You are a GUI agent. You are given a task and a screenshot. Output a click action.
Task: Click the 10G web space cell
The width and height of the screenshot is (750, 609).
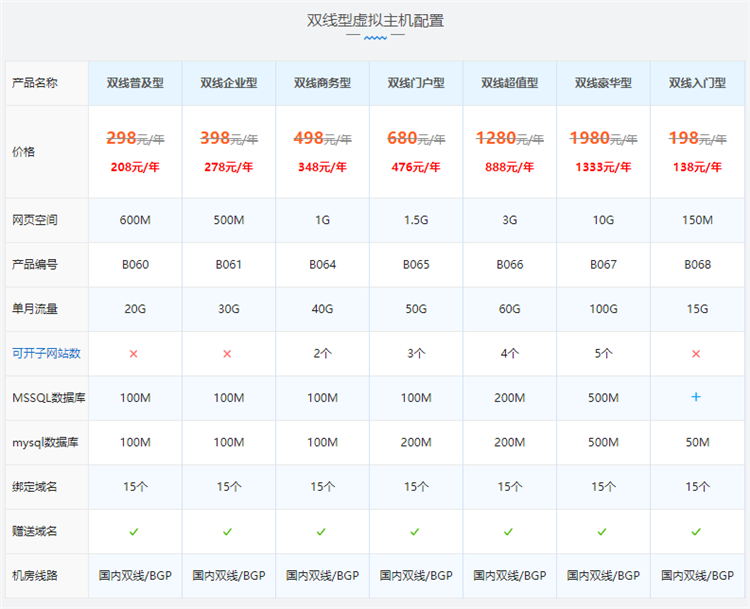point(603,220)
